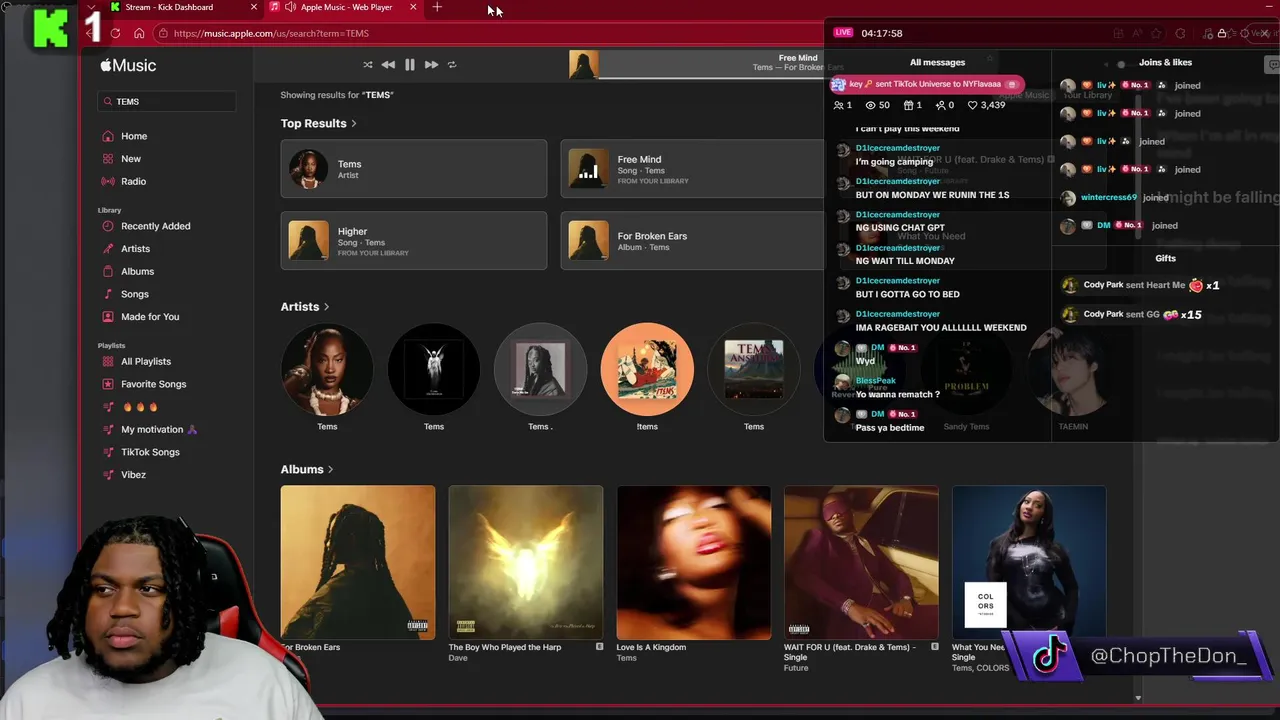Image resolution: width=1280 pixels, height=720 pixels.
Task: Click the 3,439 likes heart icon
Action: pyautogui.click(x=972, y=105)
